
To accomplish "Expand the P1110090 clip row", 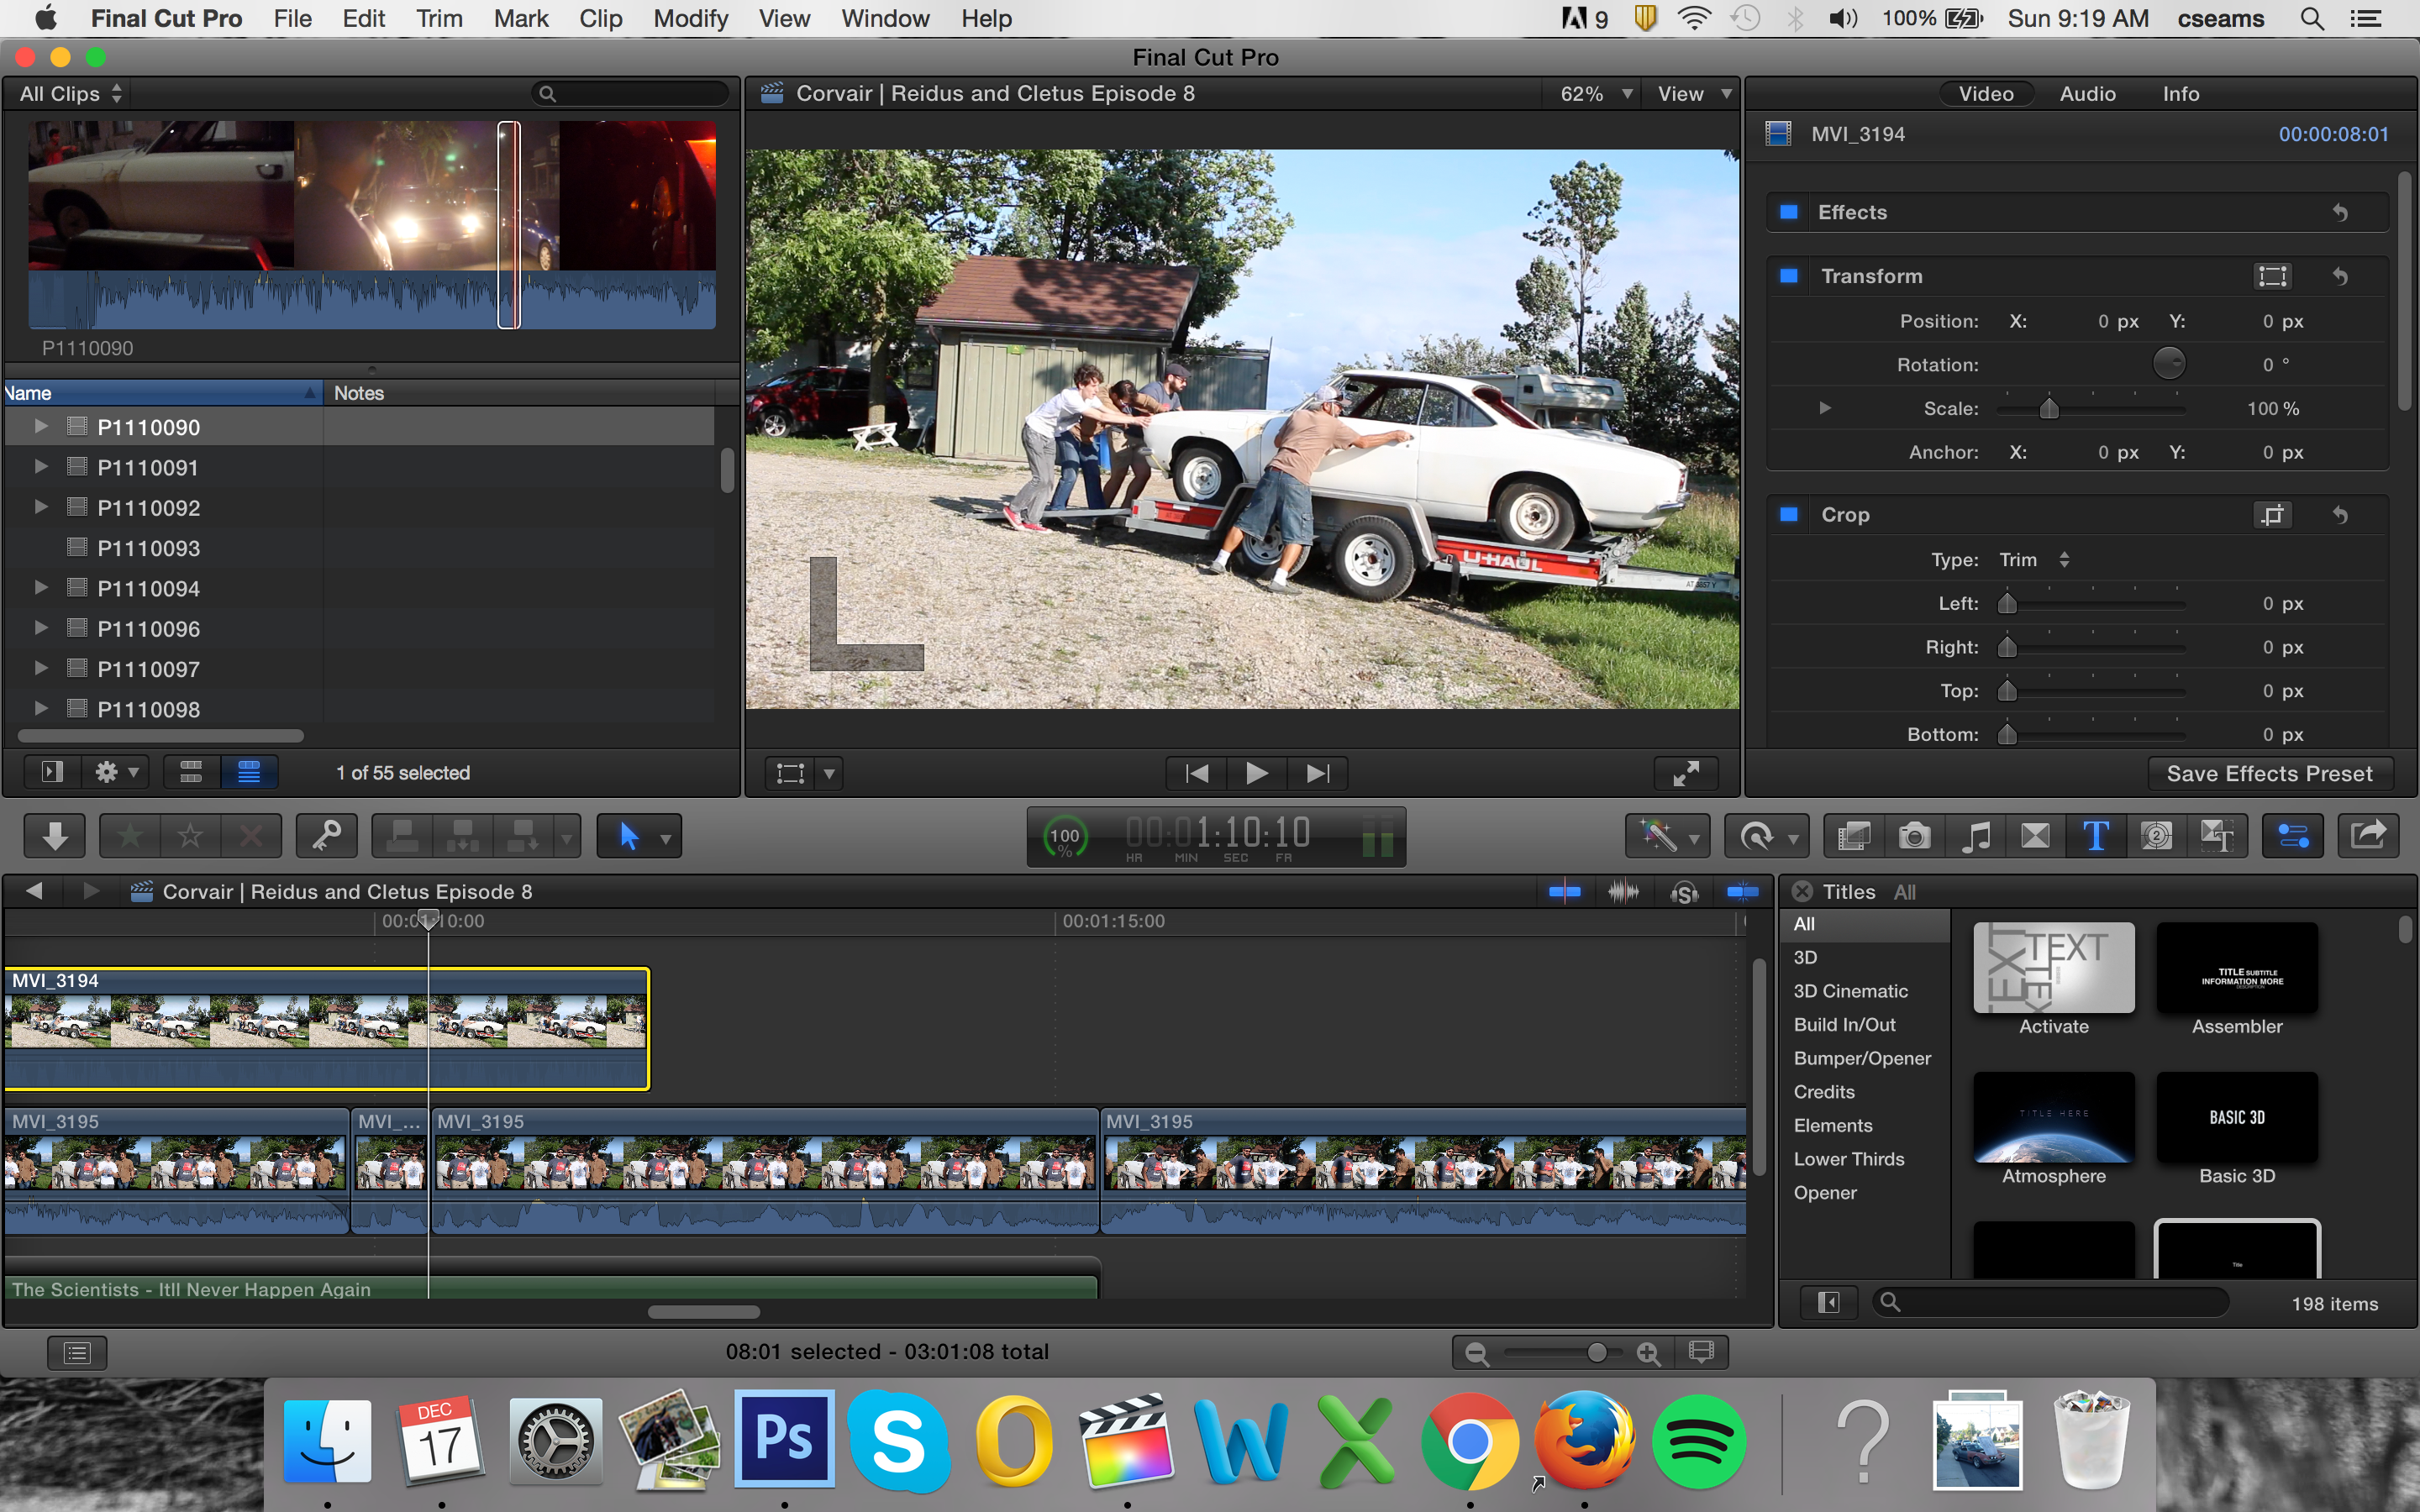I will (x=41, y=427).
